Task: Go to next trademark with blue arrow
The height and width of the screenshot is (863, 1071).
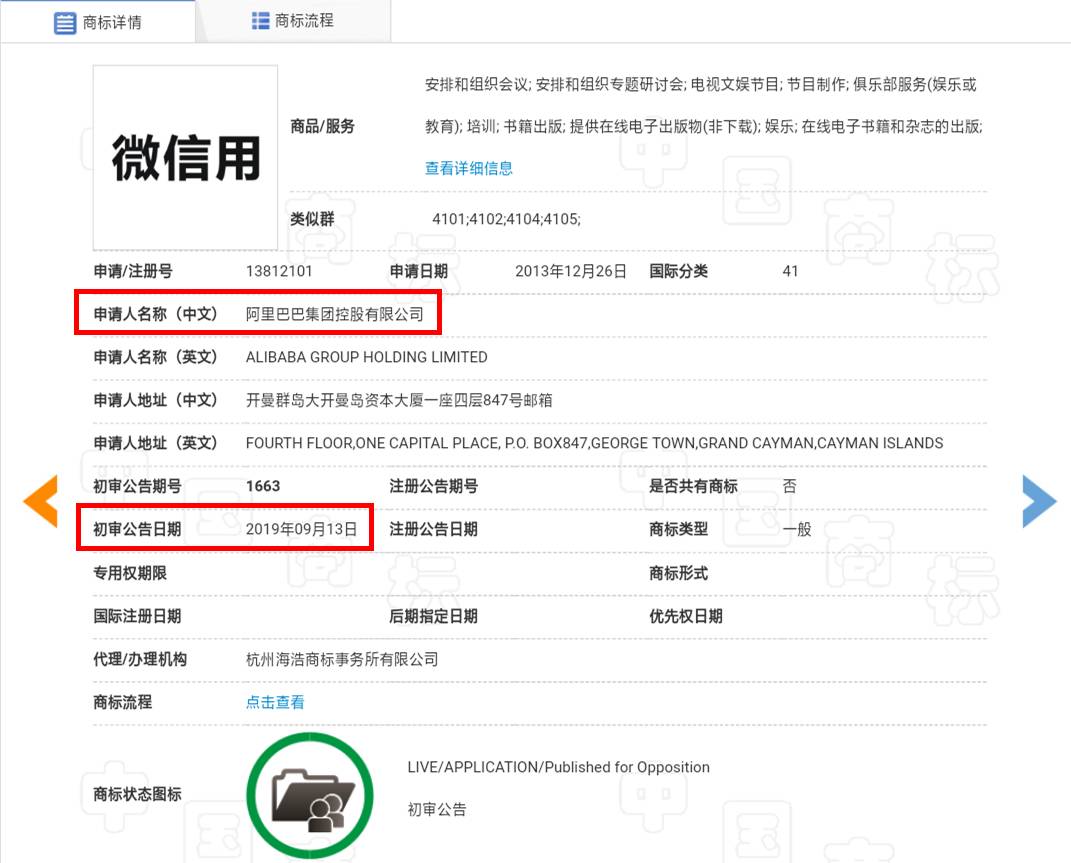Action: 1039,501
